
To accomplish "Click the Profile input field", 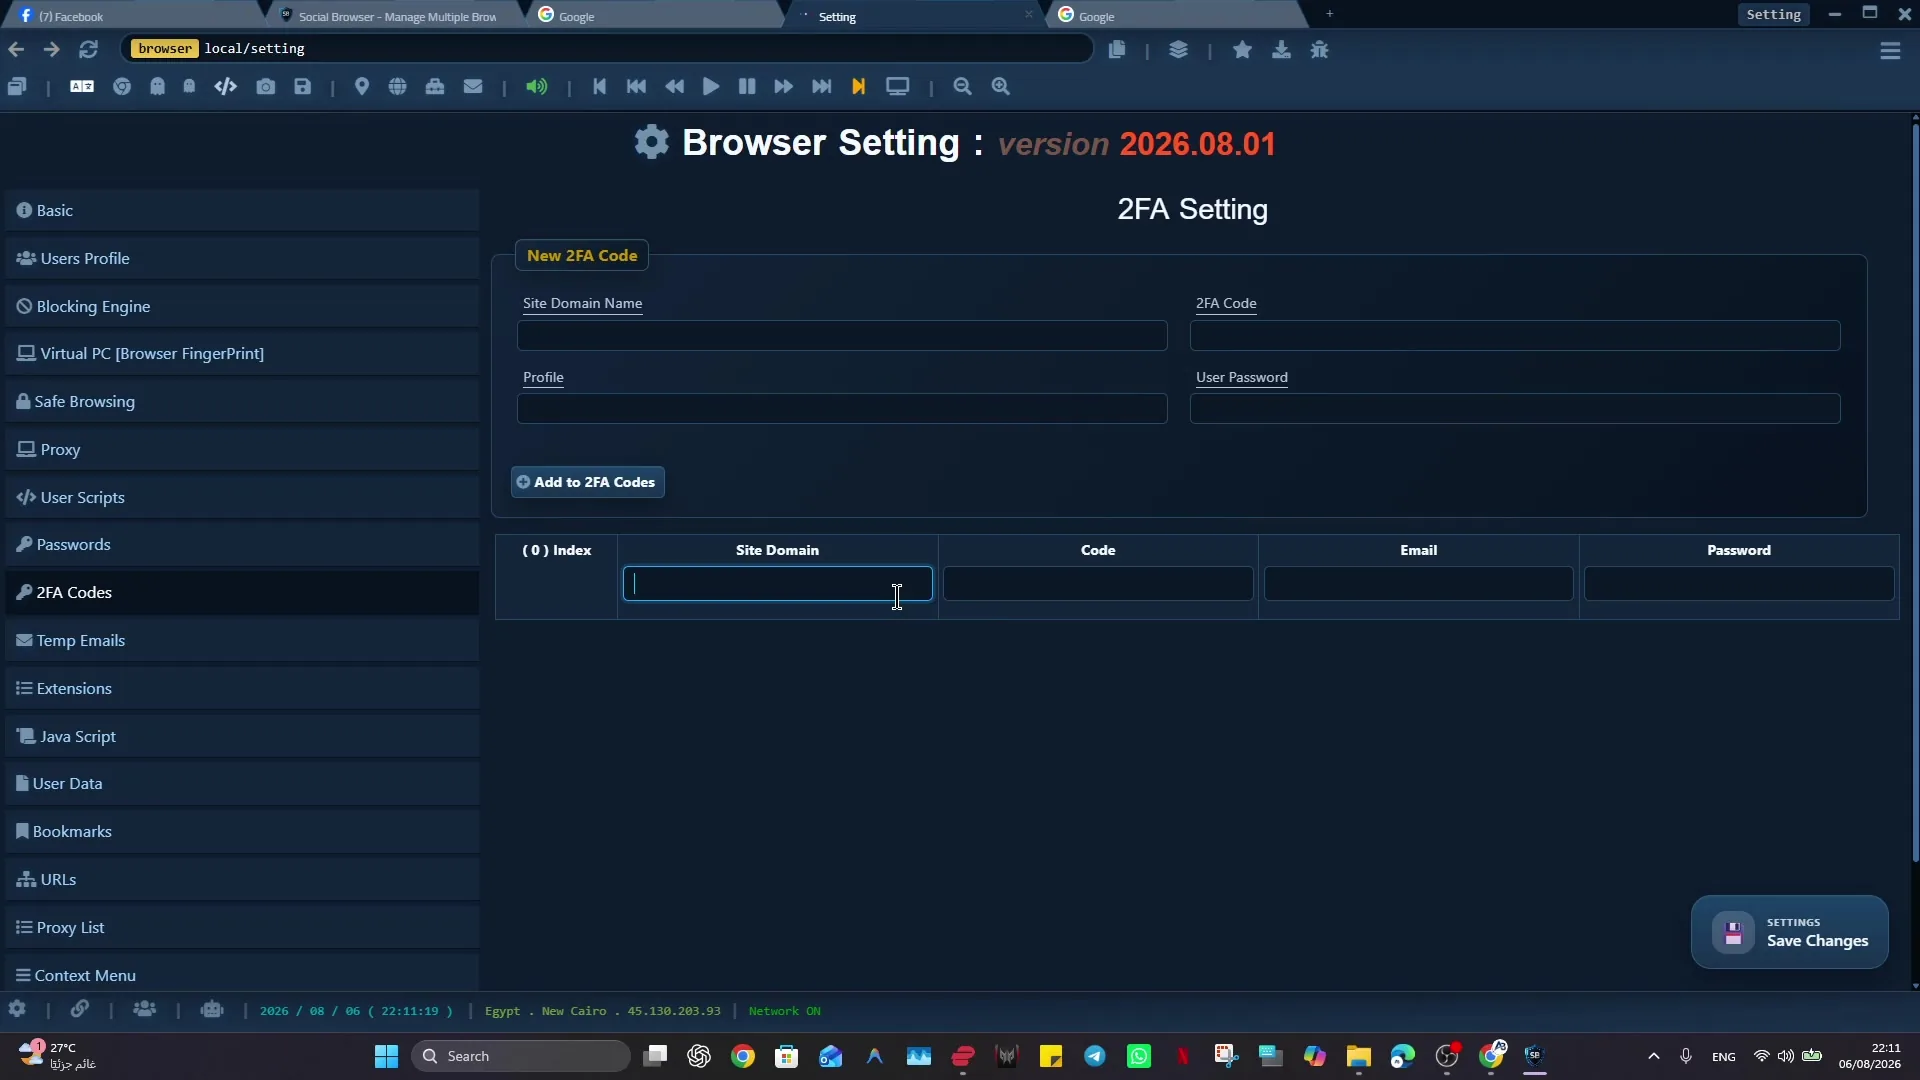I will 842,409.
